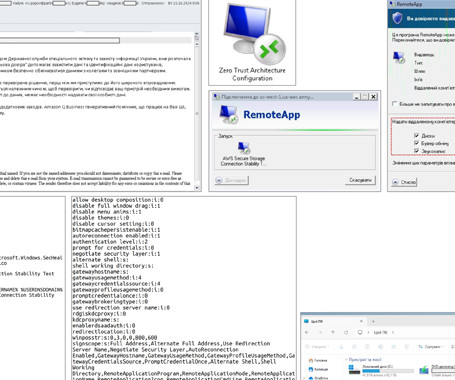The width and height of the screenshot is (455, 380).
Task: Click the Цей ПК breadcrumb in the address bar
Action: click(381, 332)
